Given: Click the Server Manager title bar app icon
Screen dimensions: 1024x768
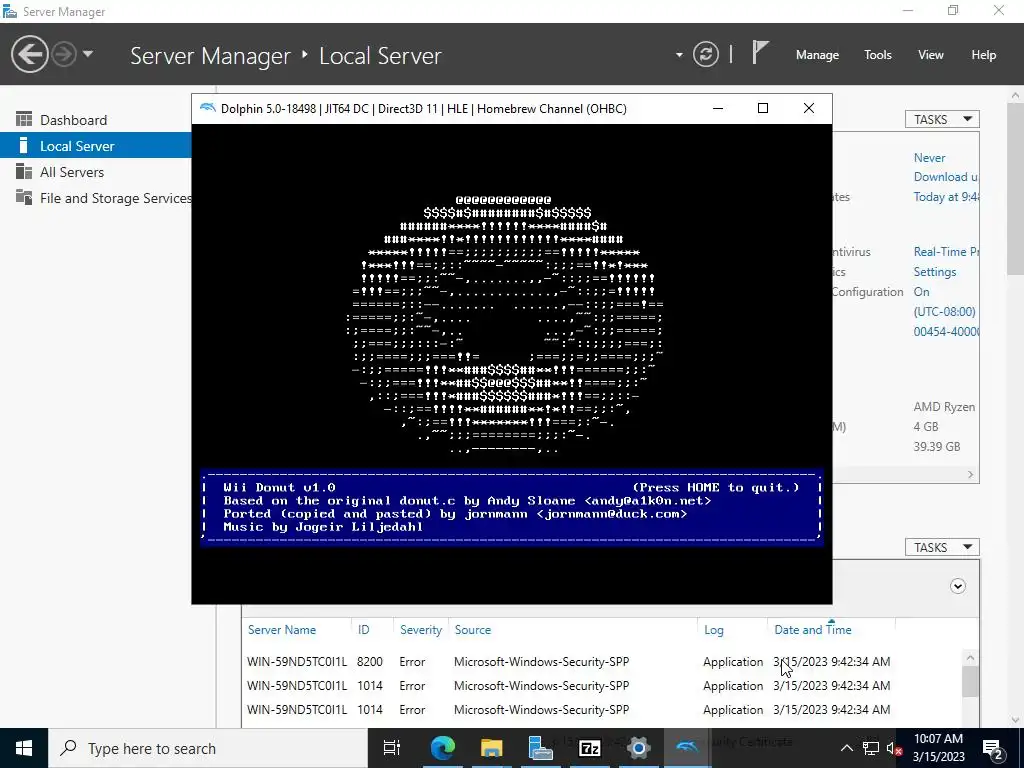Looking at the screenshot, I should [x=10, y=11].
